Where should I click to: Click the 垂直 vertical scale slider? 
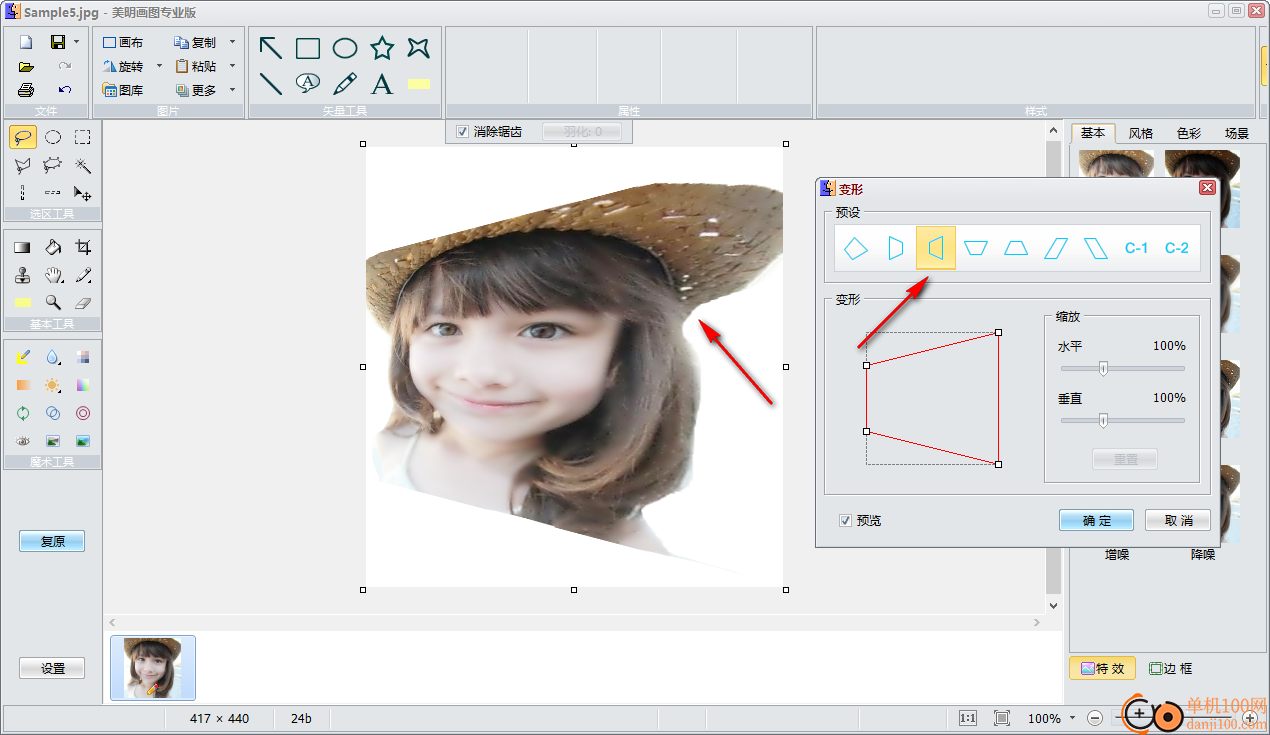[x=1122, y=420]
